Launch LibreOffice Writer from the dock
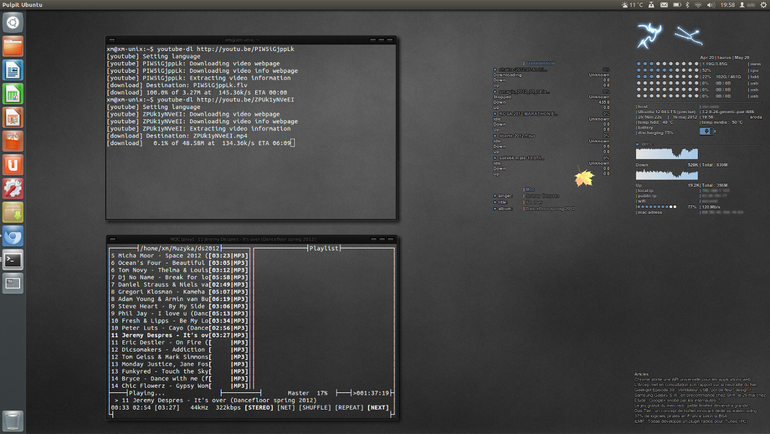The width and height of the screenshot is (770, 434). (13, 70)
